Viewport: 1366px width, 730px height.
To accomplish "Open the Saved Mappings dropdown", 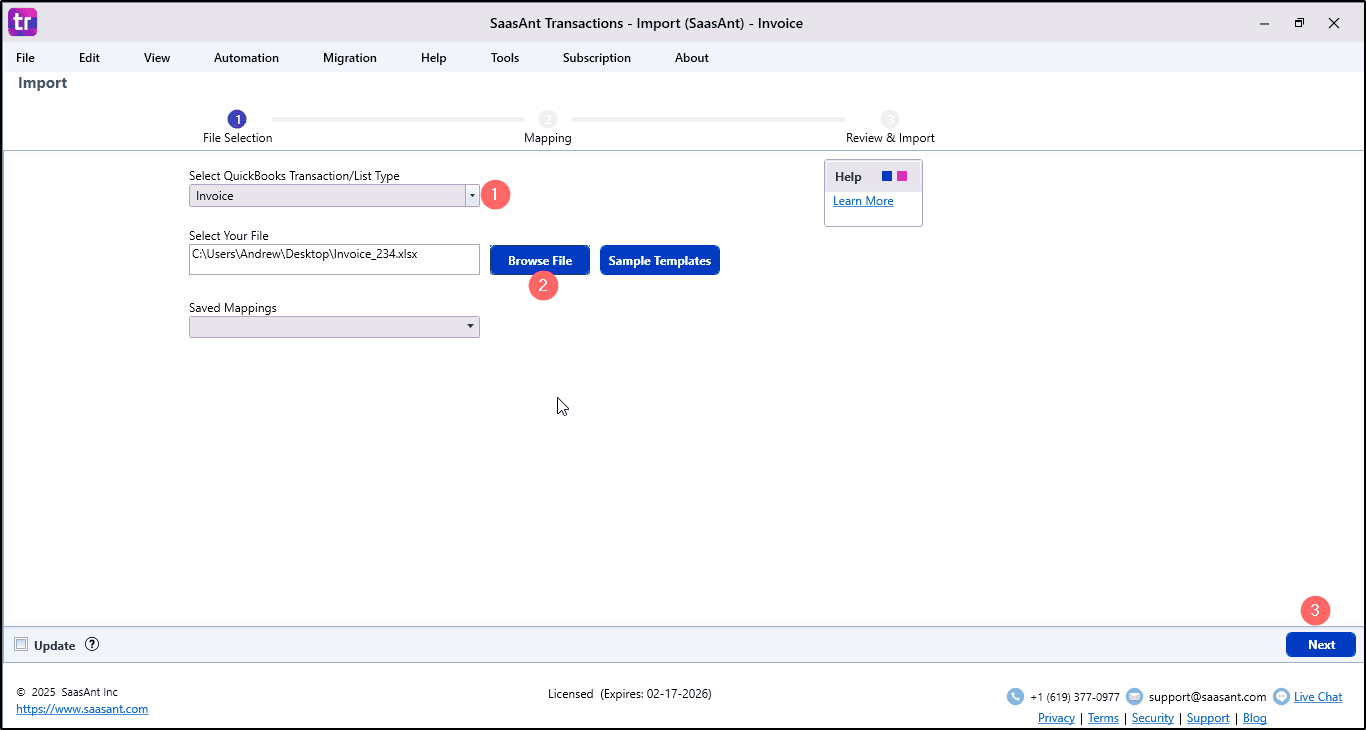I will point(470,327).
